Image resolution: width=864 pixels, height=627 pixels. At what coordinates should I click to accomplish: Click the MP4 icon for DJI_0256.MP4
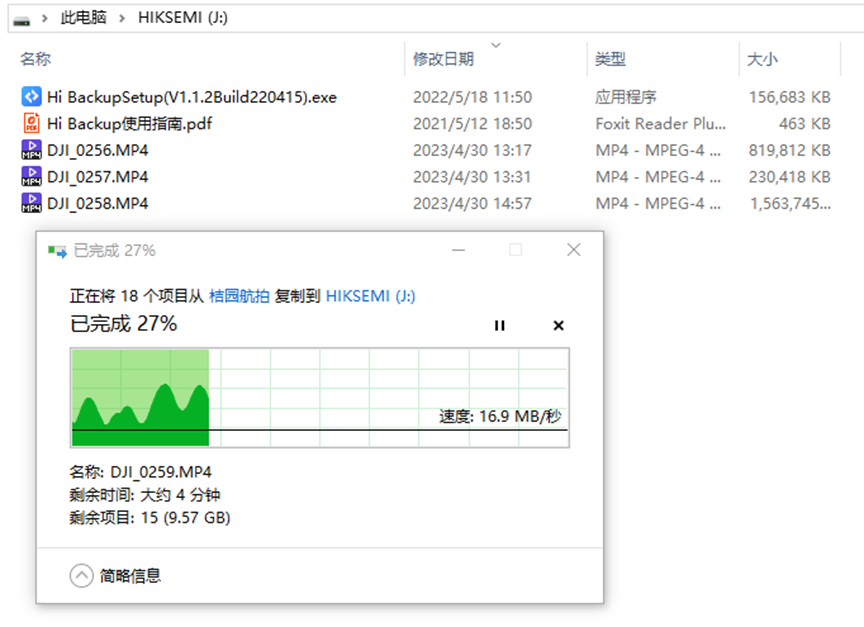[x=31, y=150]
